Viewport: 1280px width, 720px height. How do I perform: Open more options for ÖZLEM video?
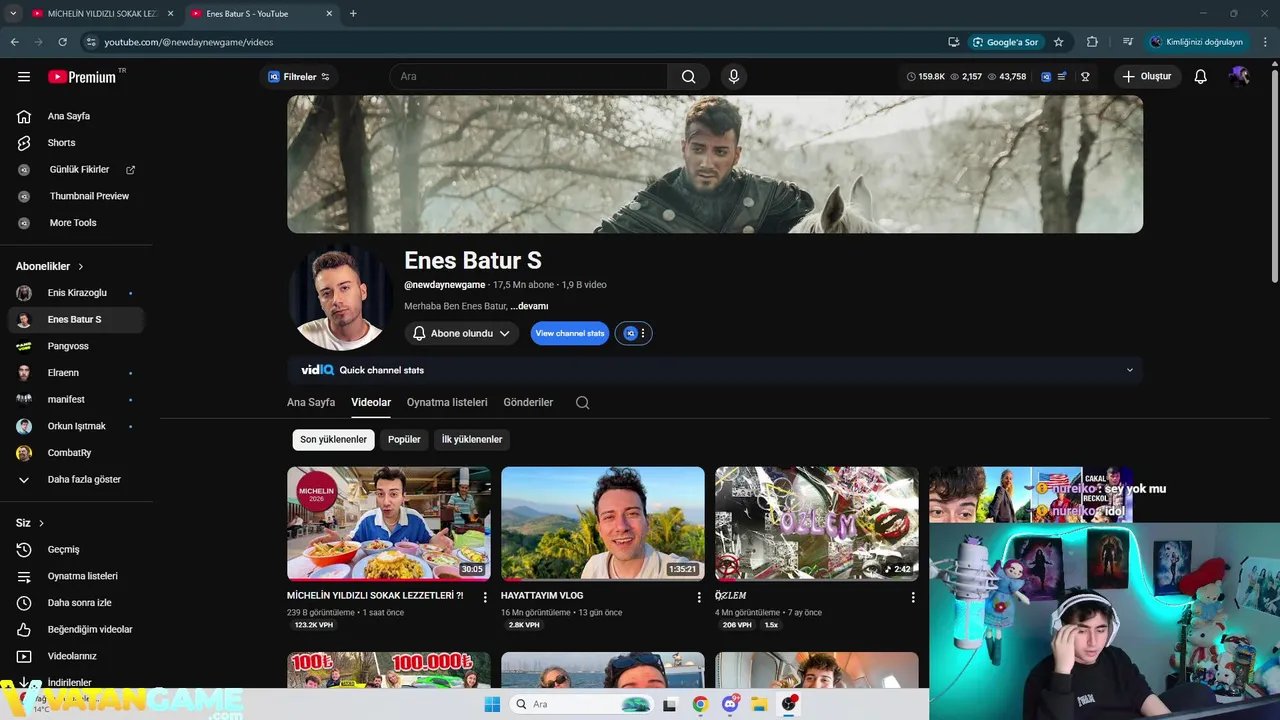(x=913, y=597)
